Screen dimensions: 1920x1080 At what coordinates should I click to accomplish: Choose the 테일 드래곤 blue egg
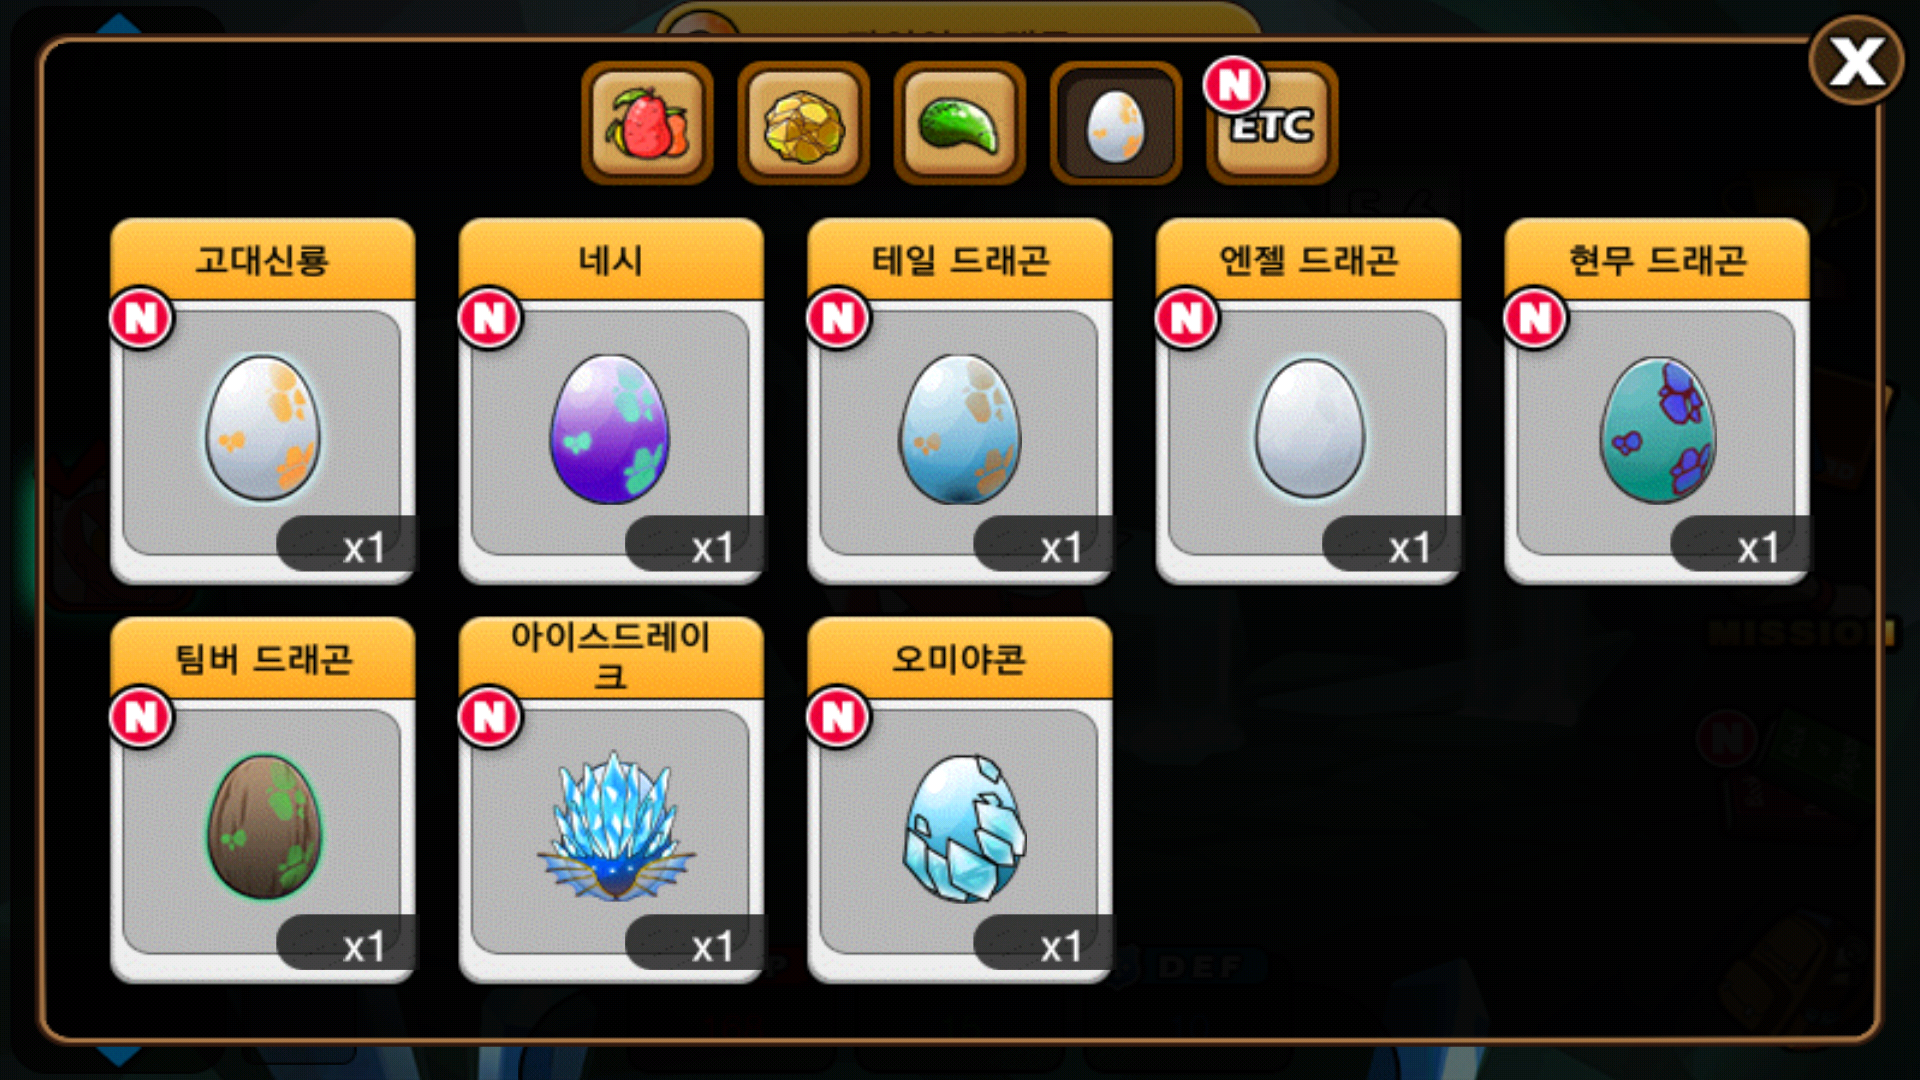click(x=960, y=427)
